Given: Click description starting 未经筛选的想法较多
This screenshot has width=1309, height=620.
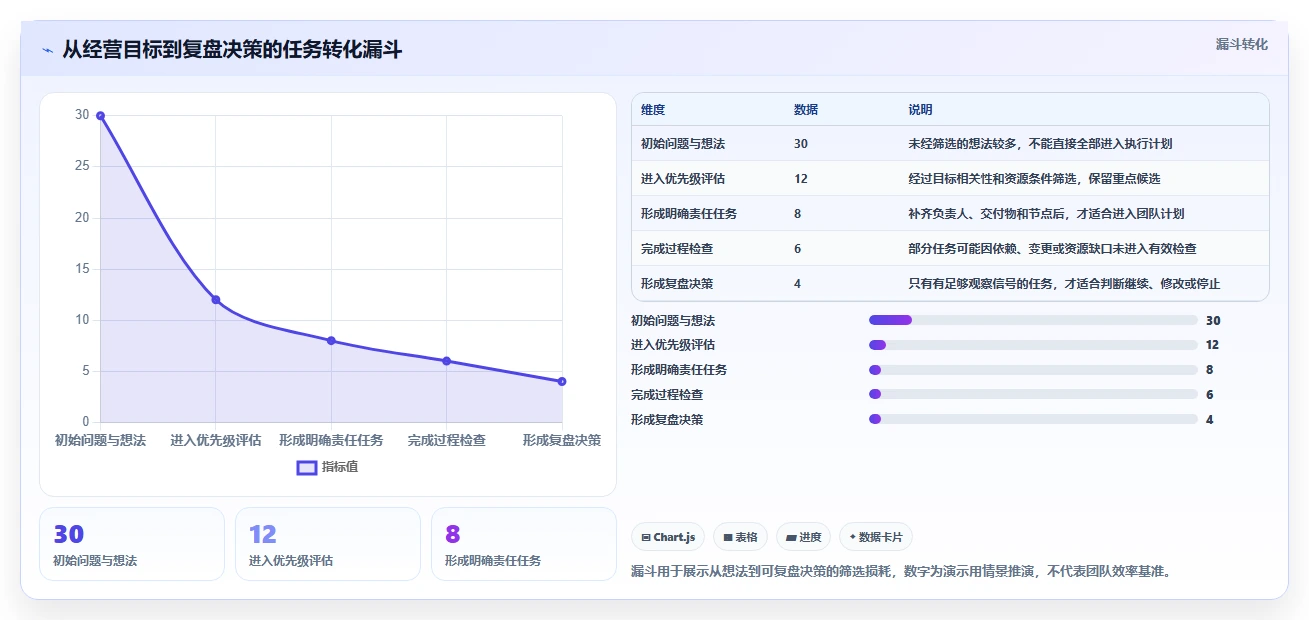Looking at the screenshot, I should [1040, 144].
